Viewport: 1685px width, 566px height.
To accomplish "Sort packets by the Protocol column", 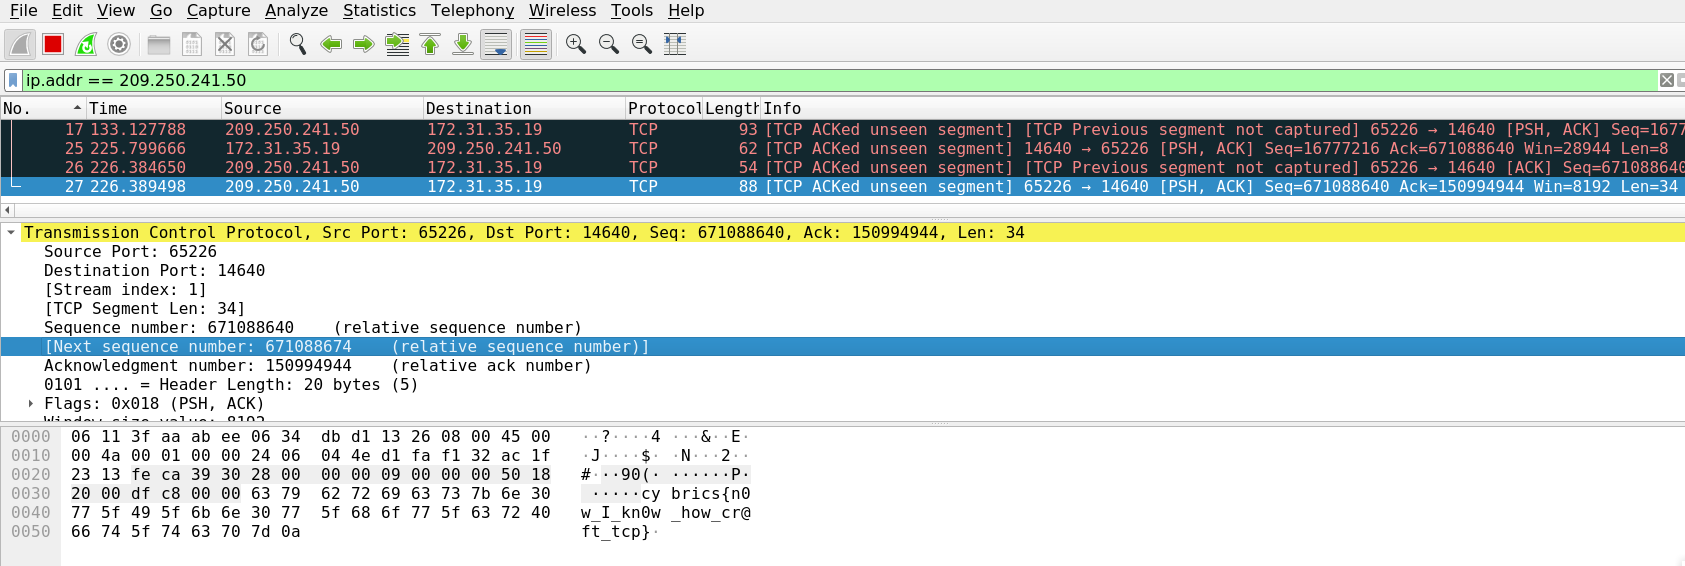I will pos(664,108).
